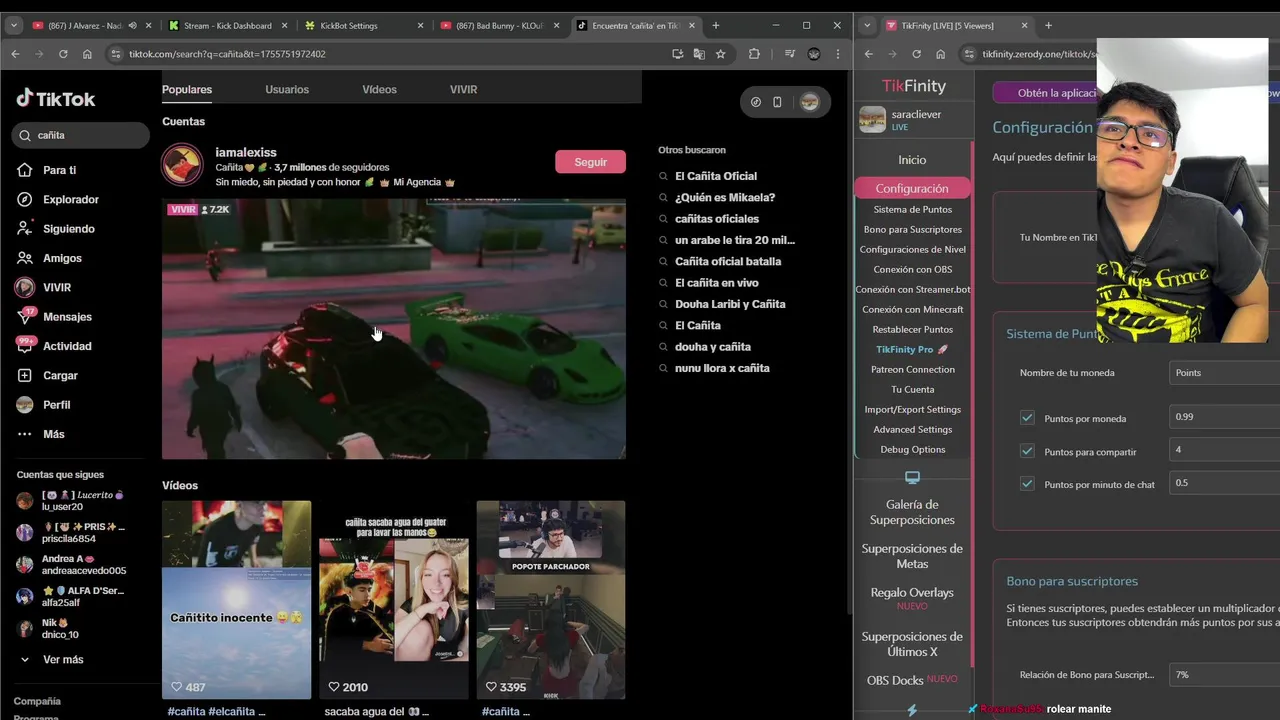Bookmark the TikTok page with star icon
Viewport: 1280px width, 720px height.
tap(720, 54)
